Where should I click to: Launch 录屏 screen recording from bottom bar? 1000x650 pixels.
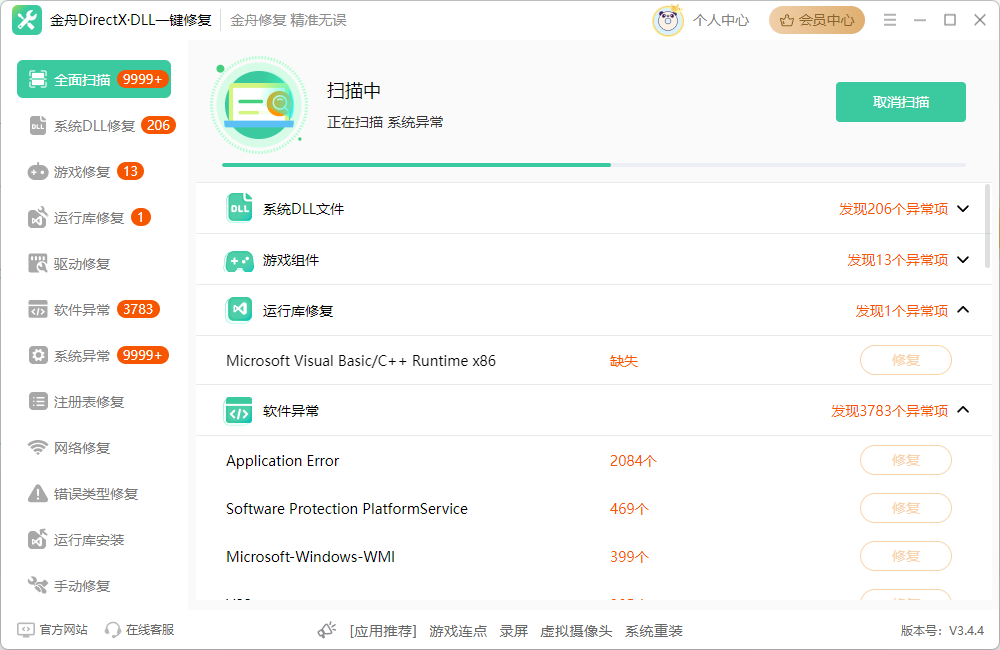(513, 631)
